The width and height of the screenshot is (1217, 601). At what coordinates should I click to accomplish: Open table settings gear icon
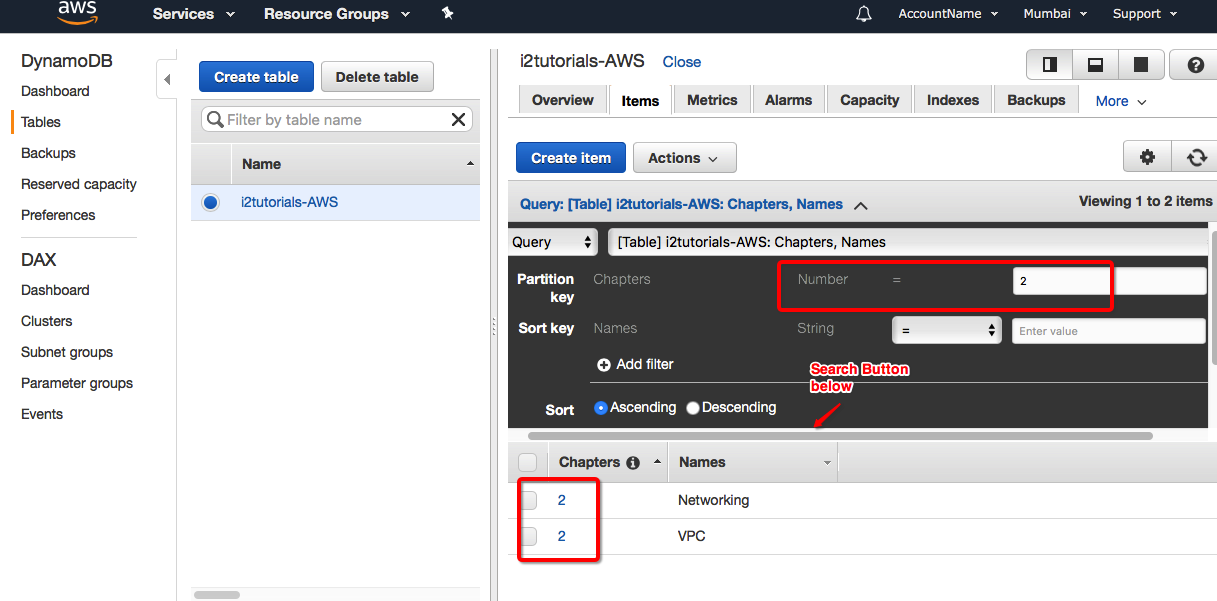click(x=1147, y=157)
